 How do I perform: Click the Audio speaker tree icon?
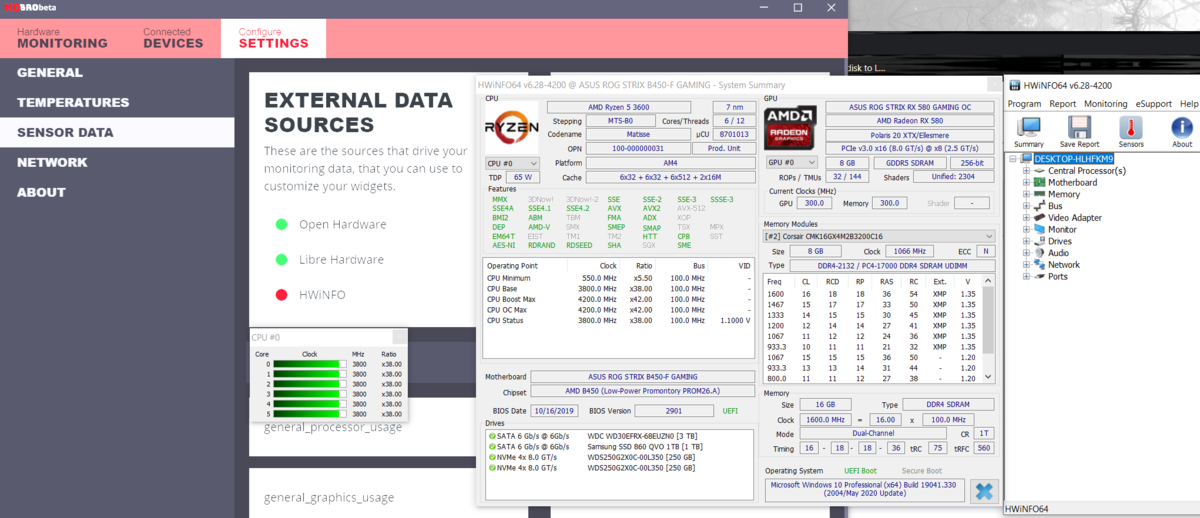[x=1039, y=253]
